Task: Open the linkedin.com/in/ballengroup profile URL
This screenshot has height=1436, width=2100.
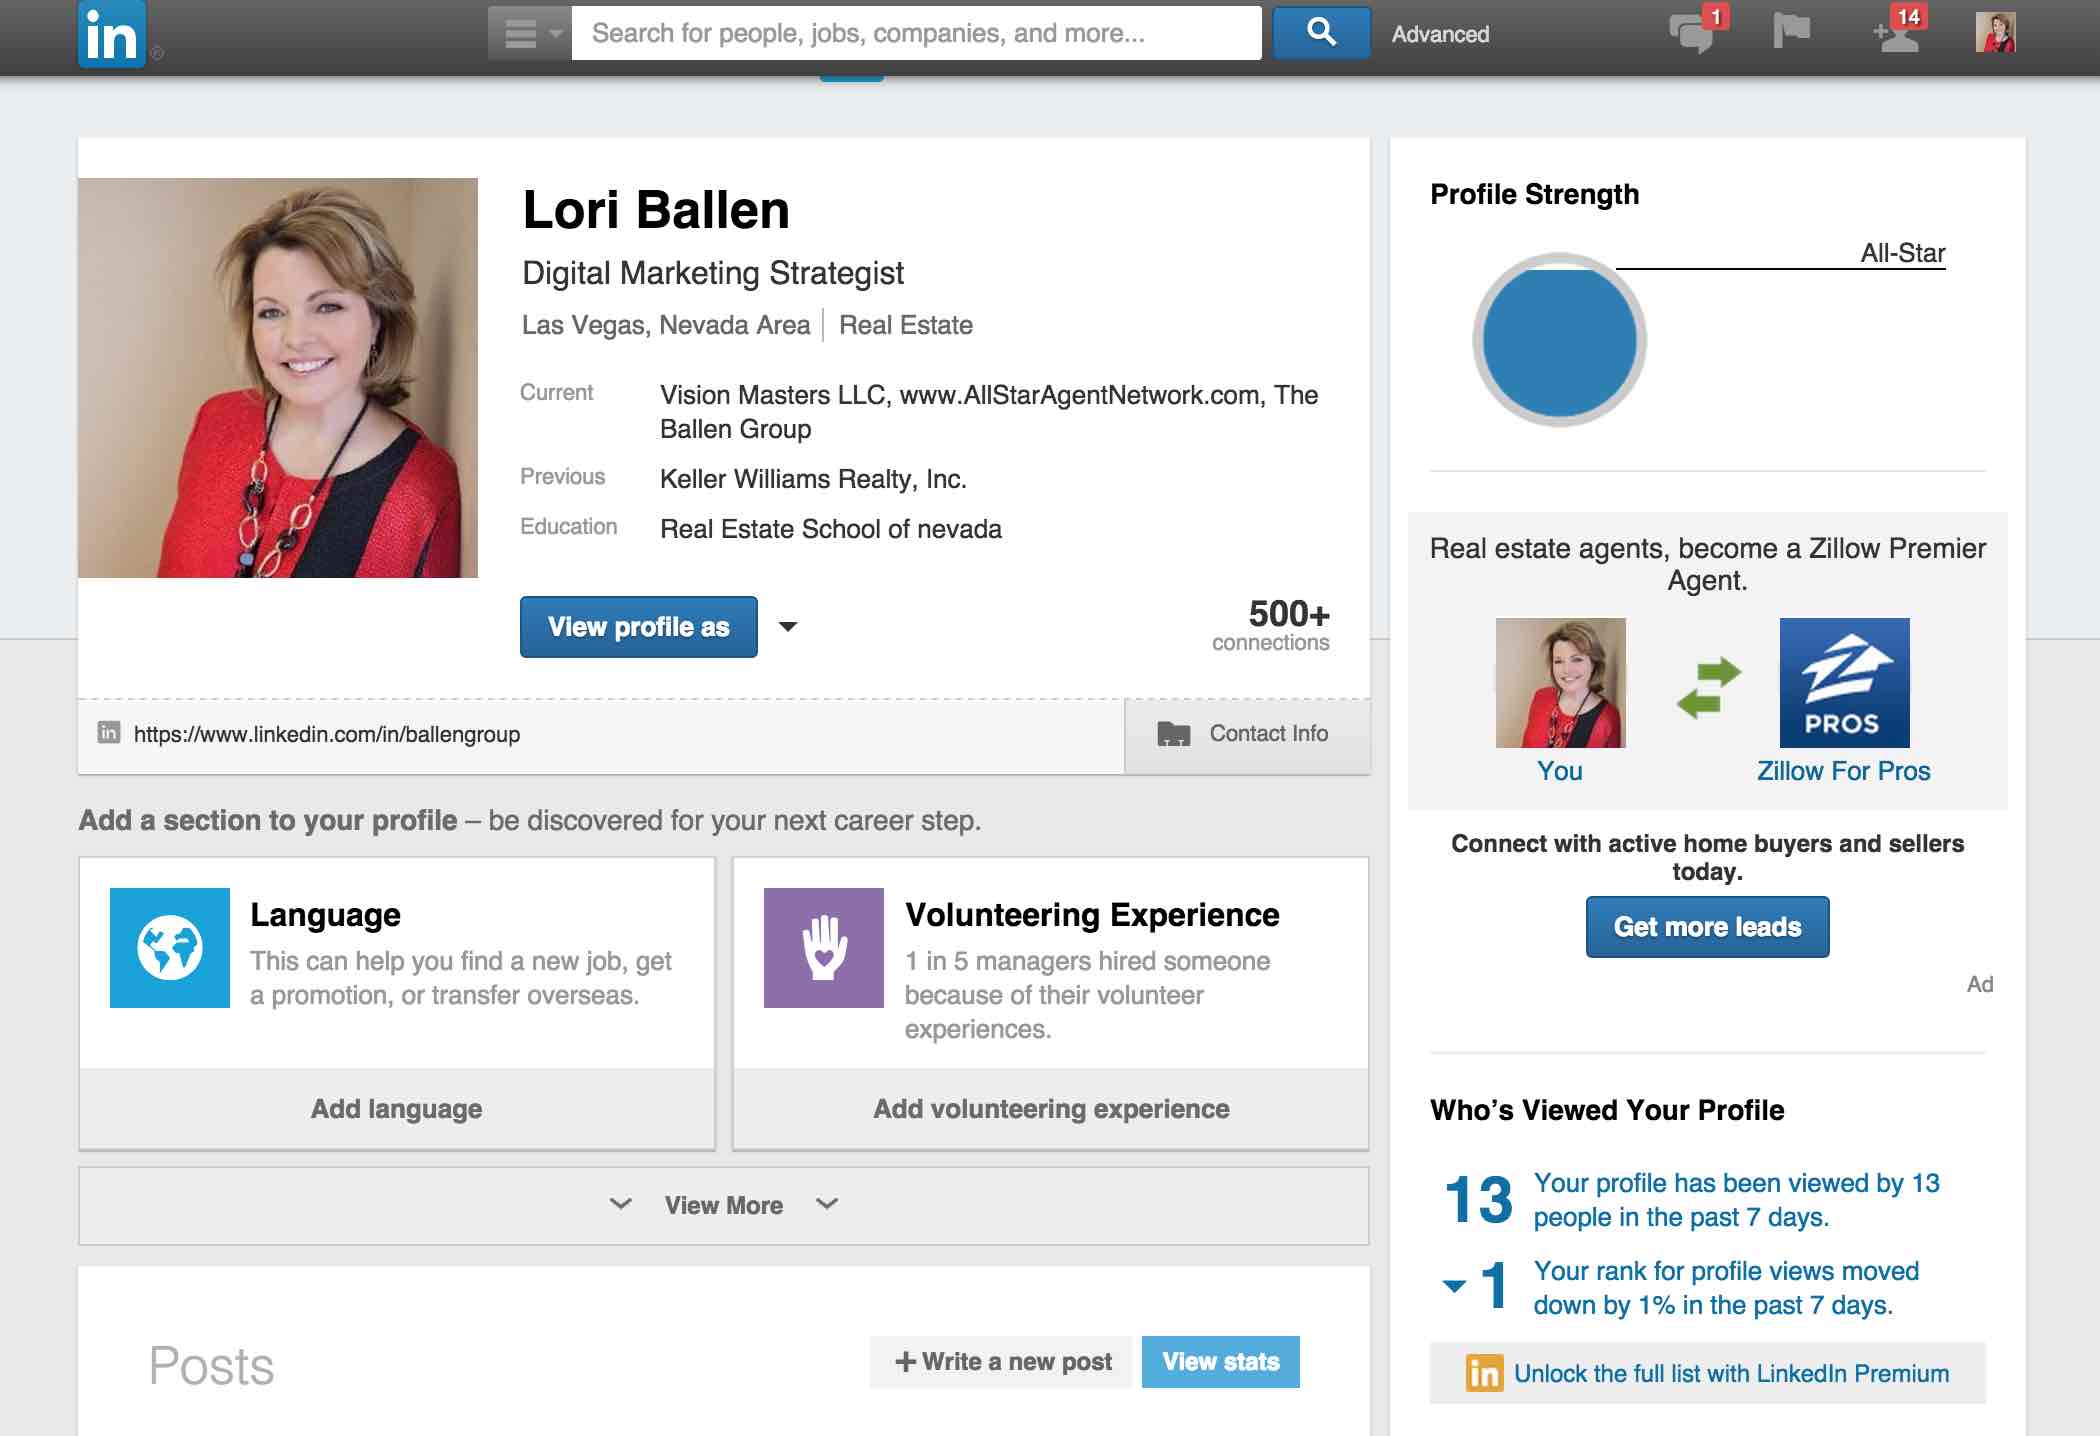Action: 327,734
